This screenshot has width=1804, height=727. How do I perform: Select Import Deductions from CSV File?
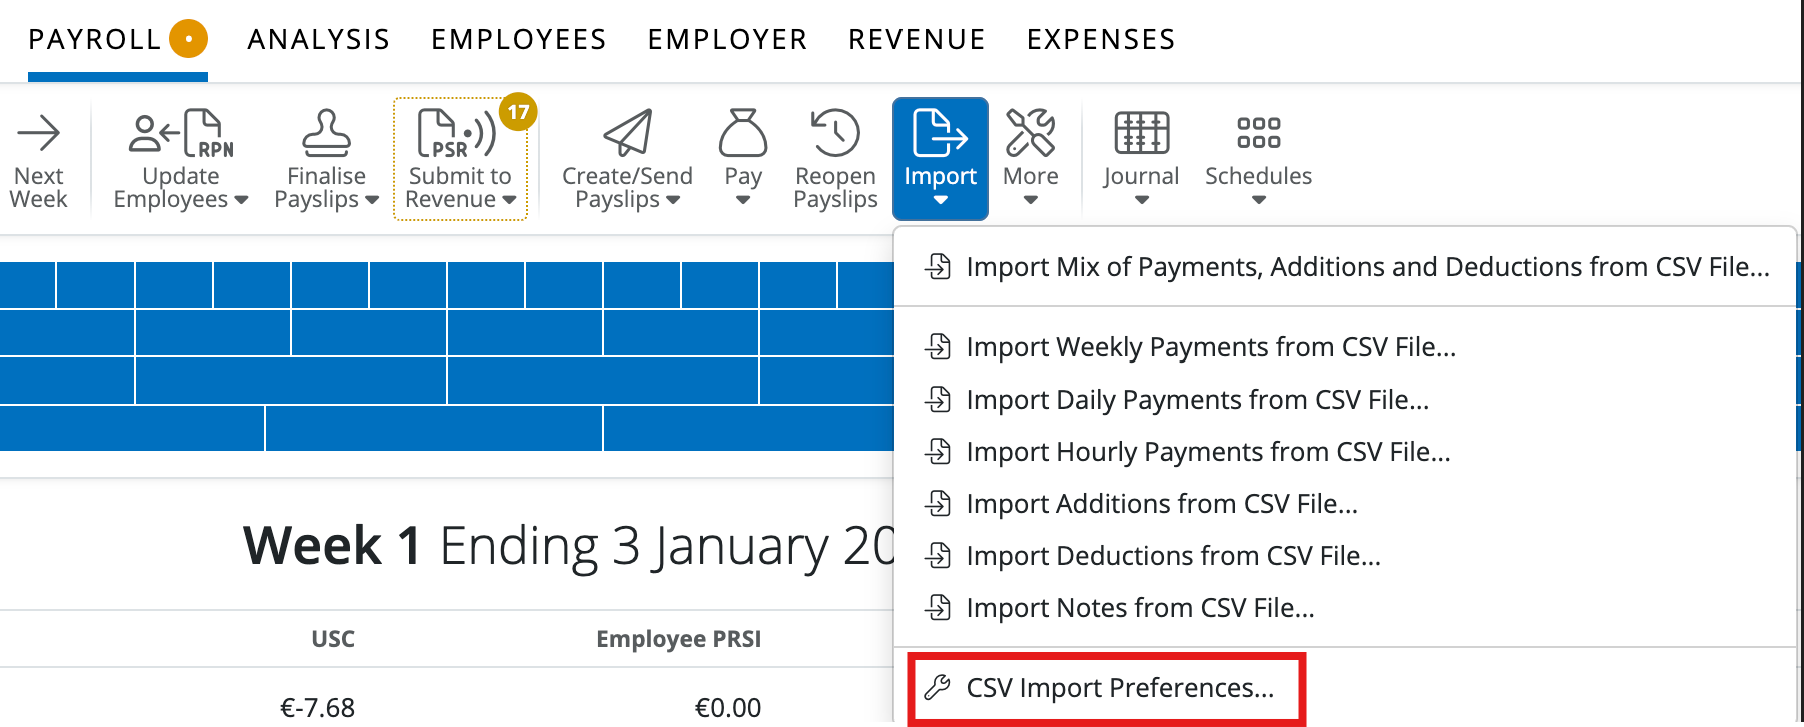coord(1173,555)
